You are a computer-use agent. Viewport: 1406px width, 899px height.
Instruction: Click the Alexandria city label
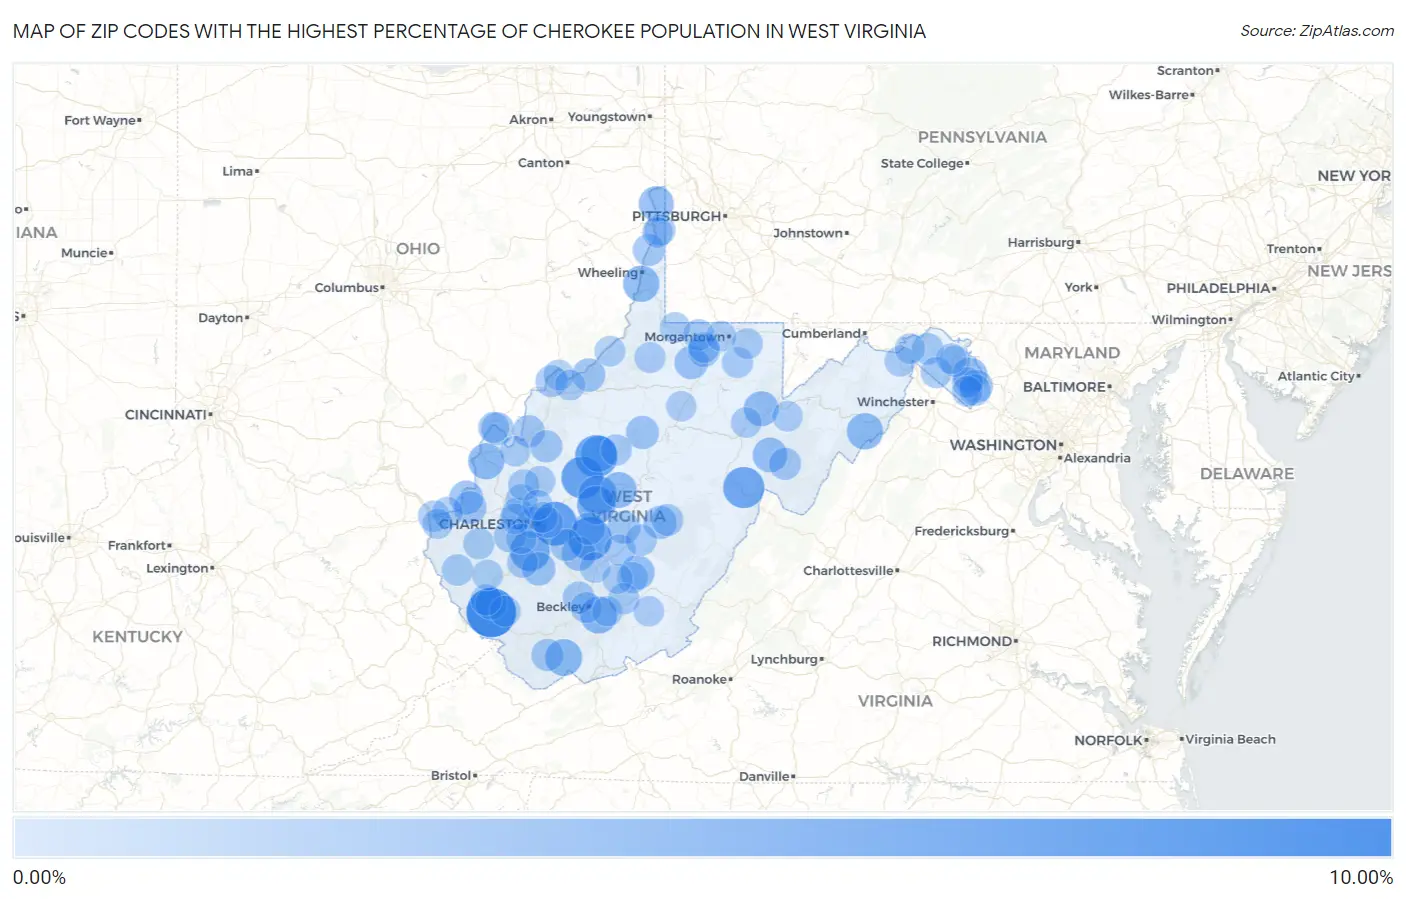pyautogui.click(x=1095, y=458)
